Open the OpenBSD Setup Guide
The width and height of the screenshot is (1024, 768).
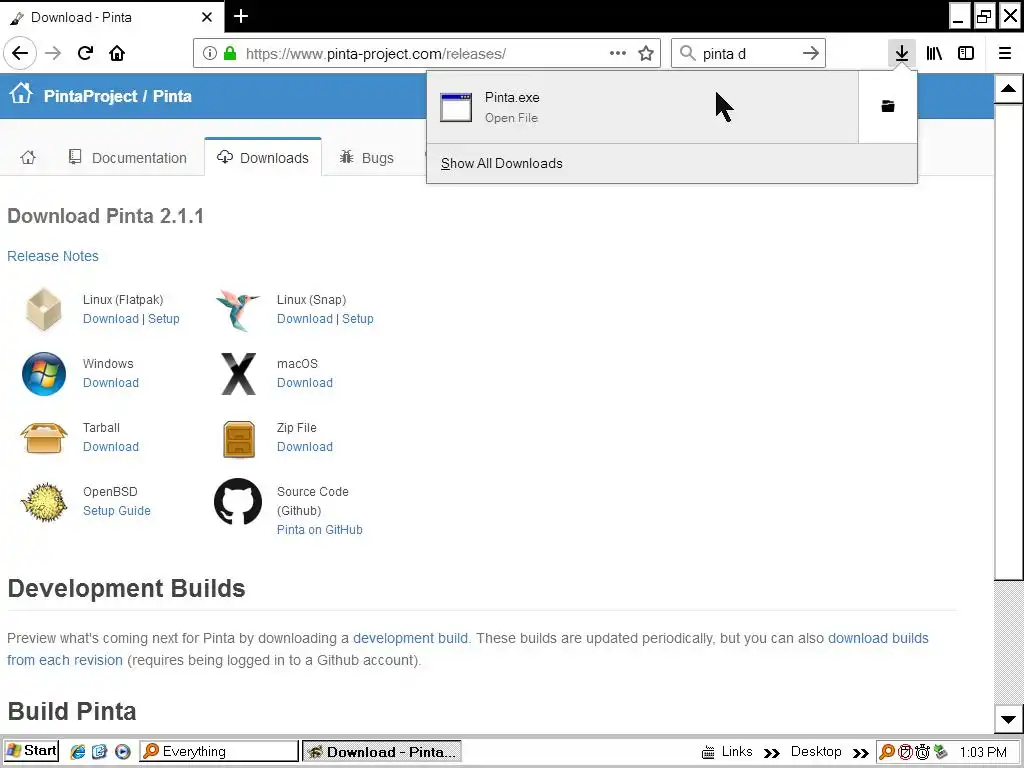[x=117, y=511]
